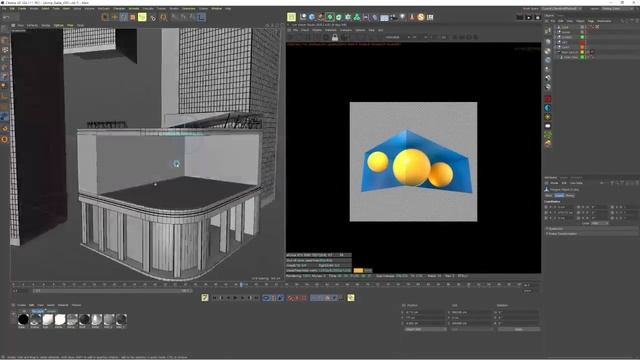Click the red square icon in side palette
640x360 pixels.
click(548, 99)
